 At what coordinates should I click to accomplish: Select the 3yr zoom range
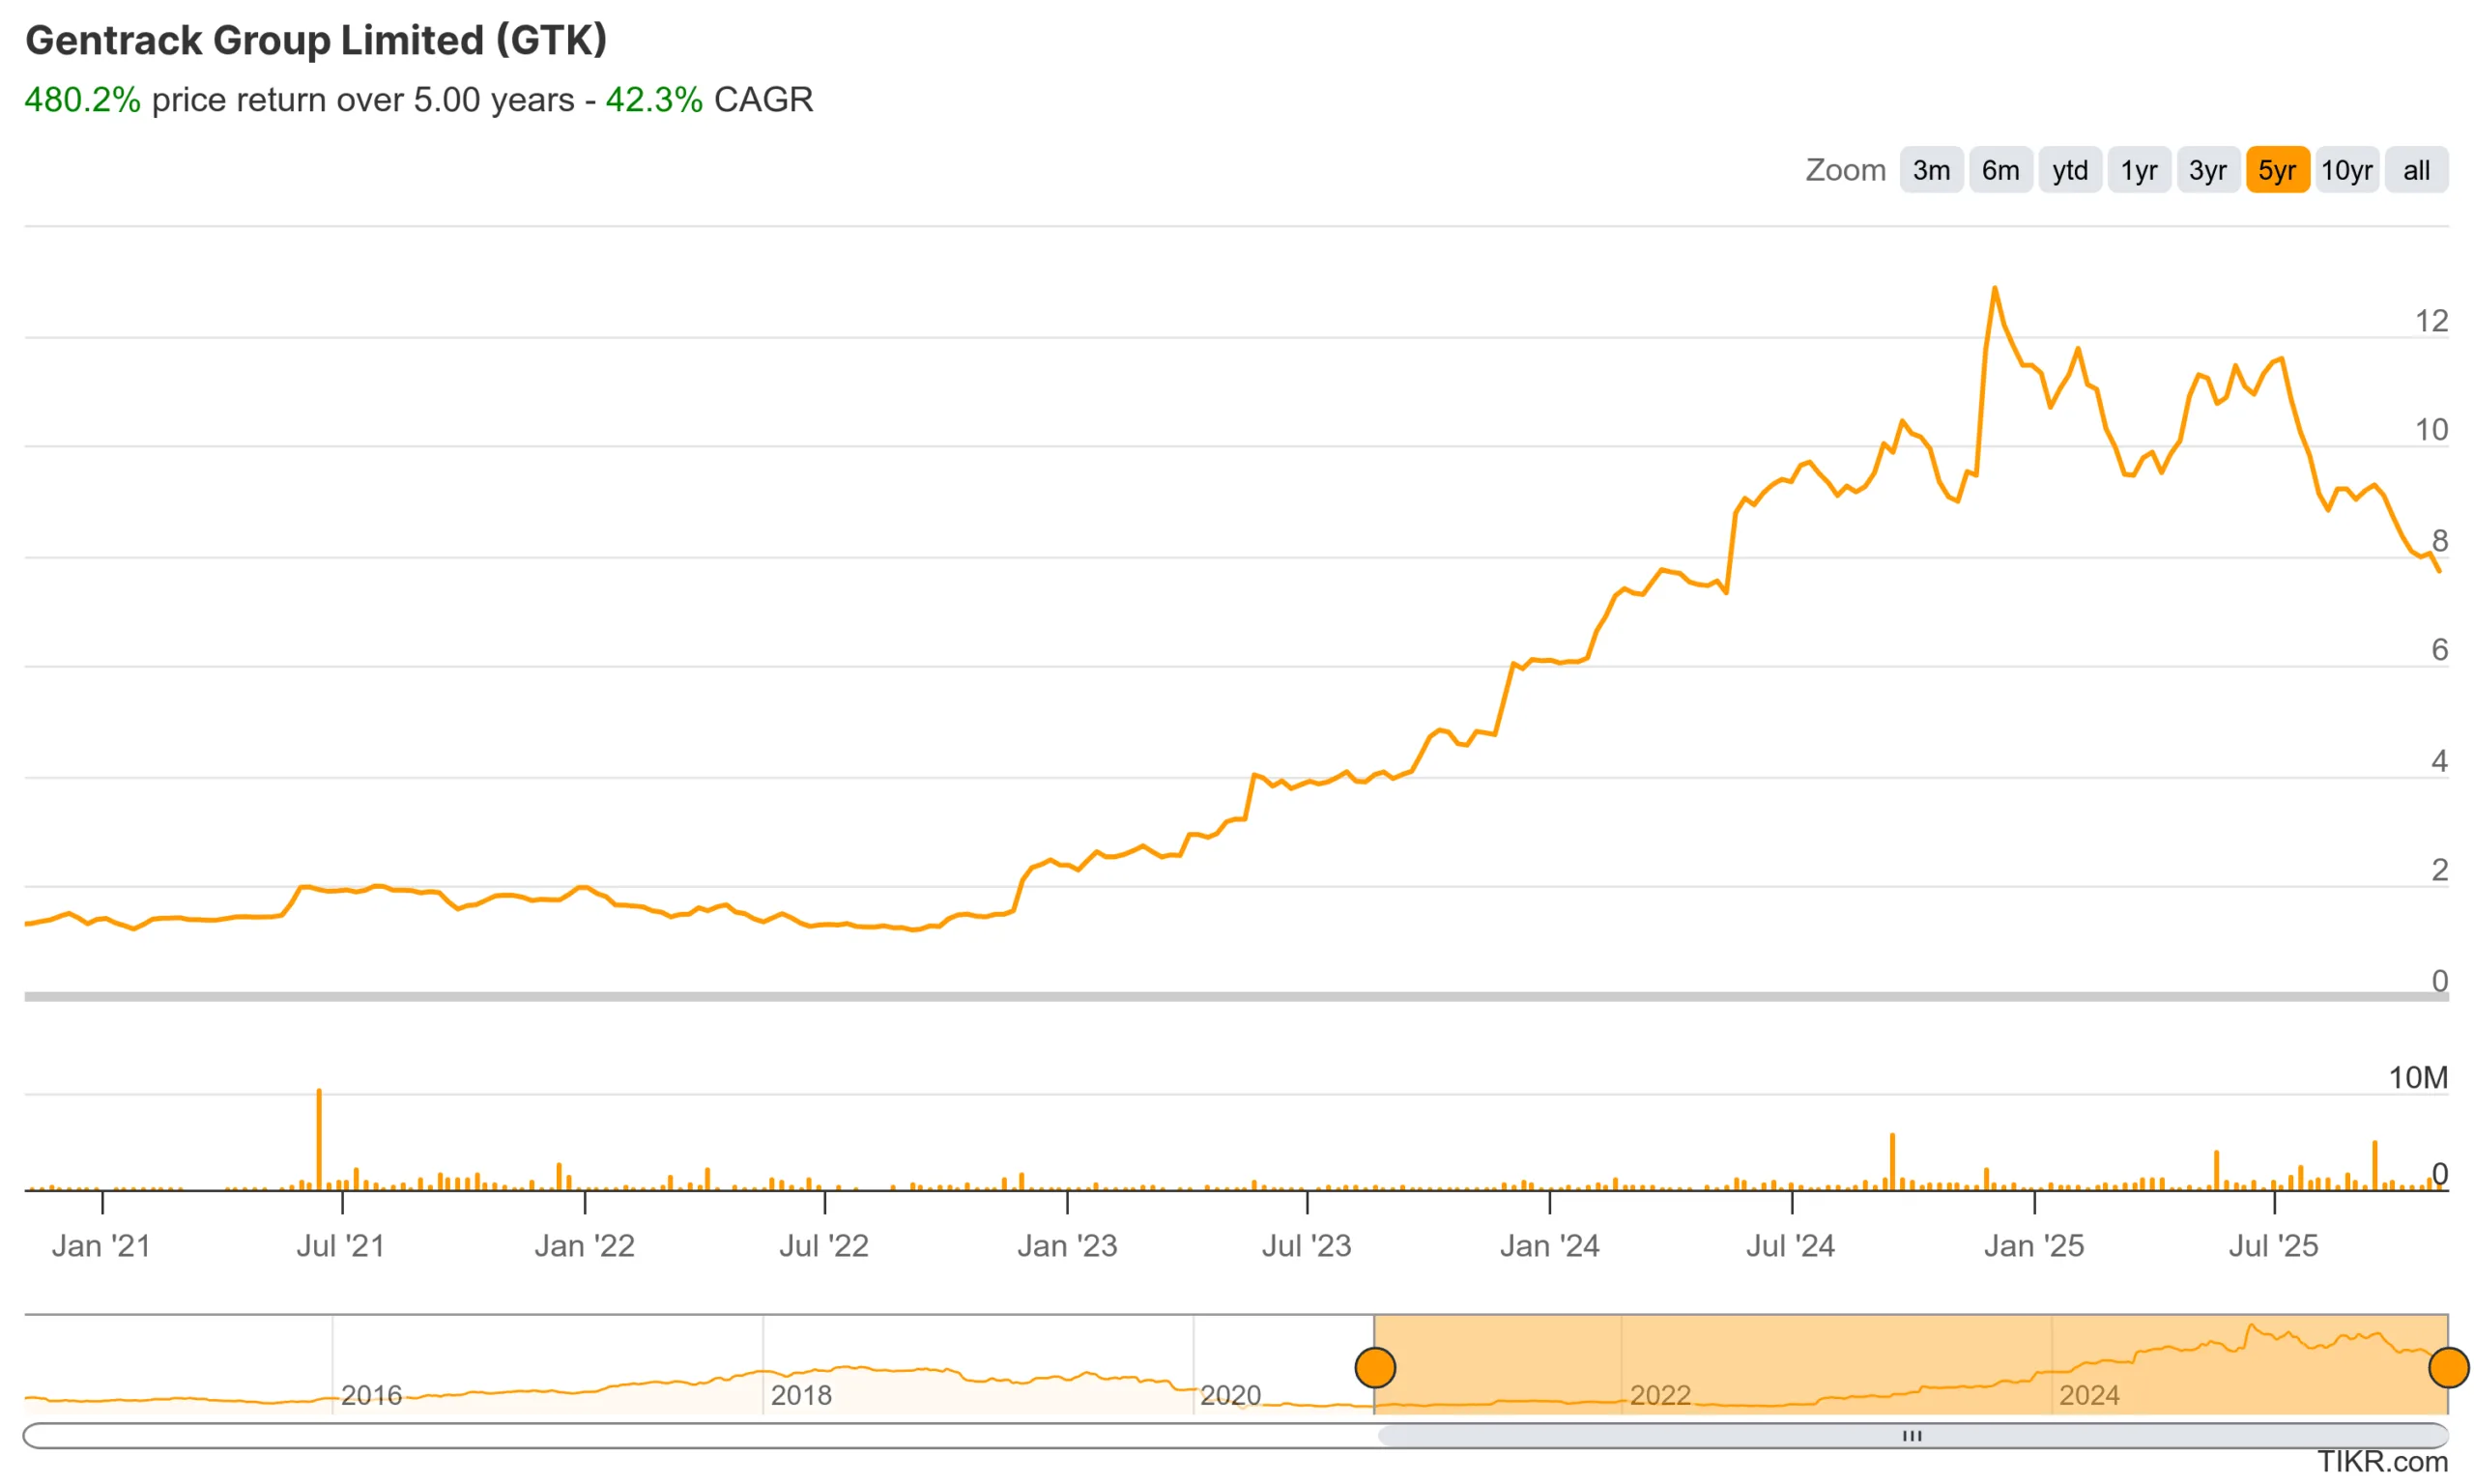(2208, 170)
